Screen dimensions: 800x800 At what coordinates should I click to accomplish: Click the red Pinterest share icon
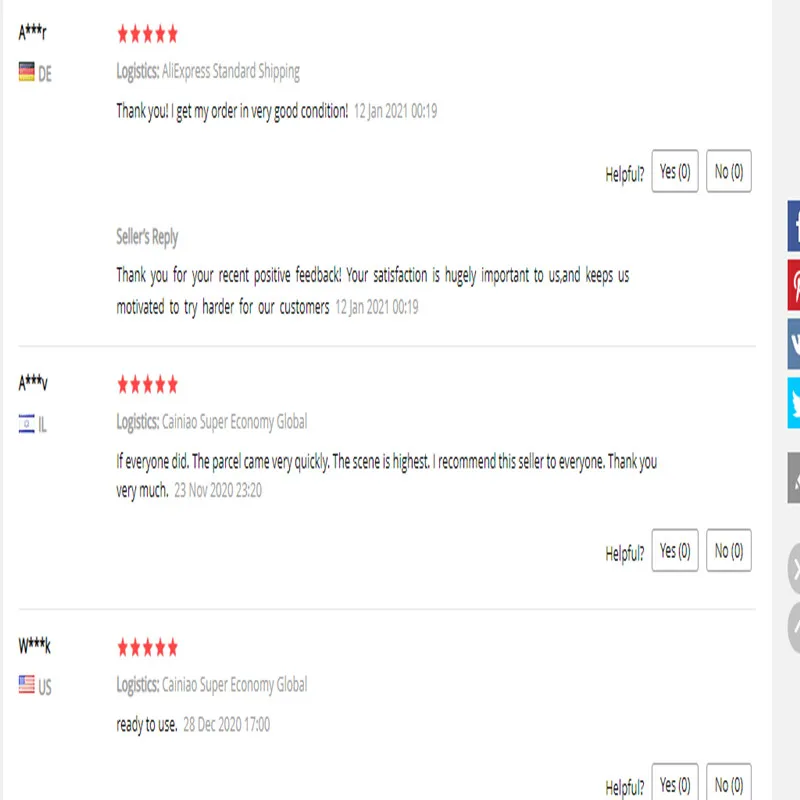[794, 285]
